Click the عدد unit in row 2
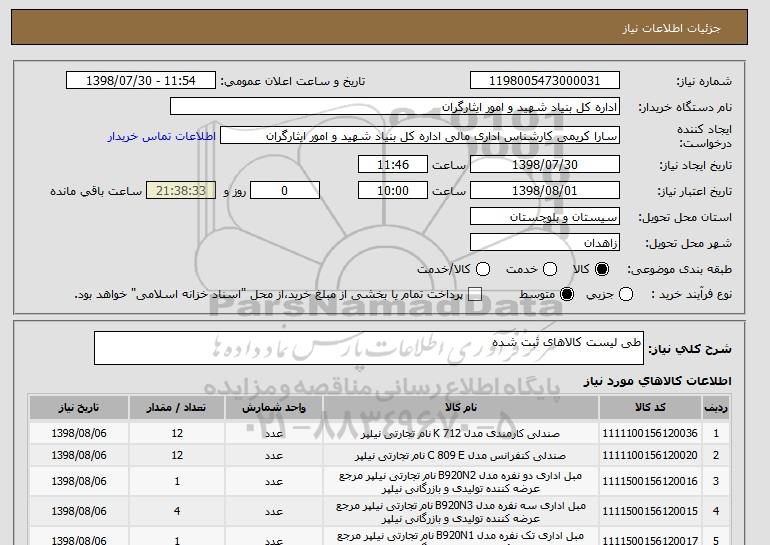Viewport: 770px width, 545px height. 274,456
